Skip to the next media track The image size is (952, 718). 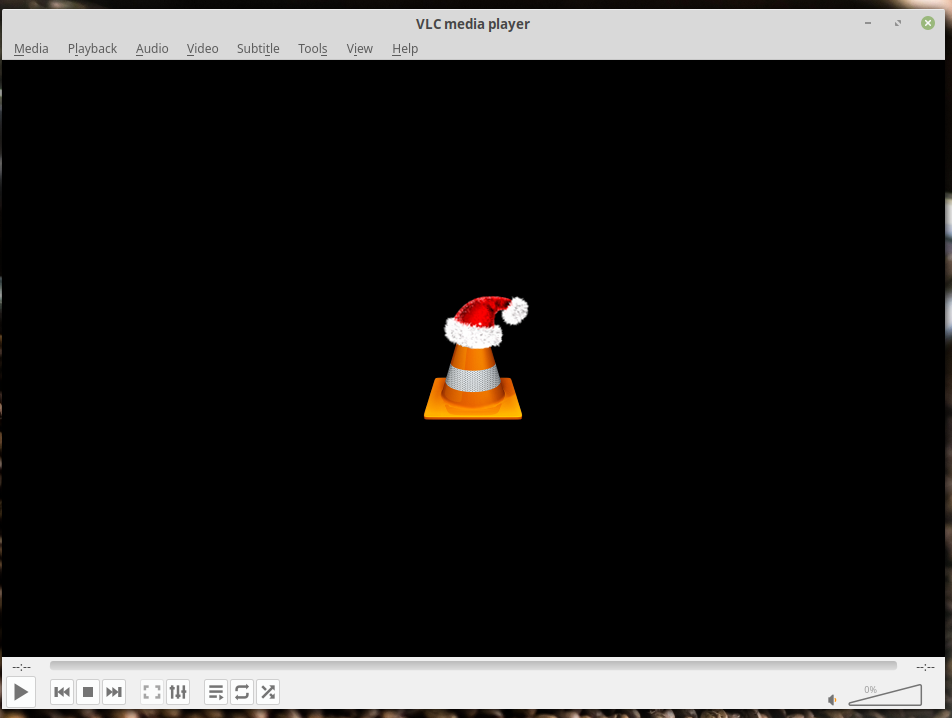point(114,692)
